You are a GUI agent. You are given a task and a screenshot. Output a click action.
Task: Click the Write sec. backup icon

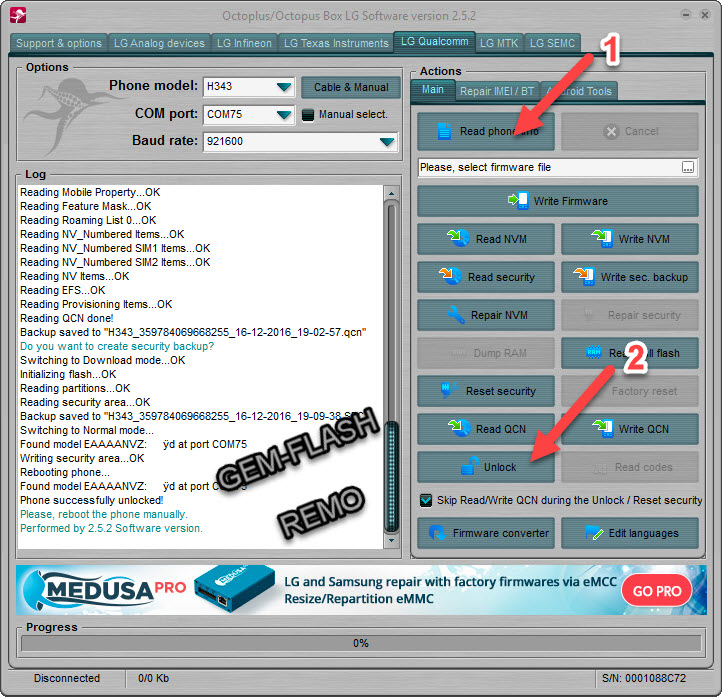(584, 276)
